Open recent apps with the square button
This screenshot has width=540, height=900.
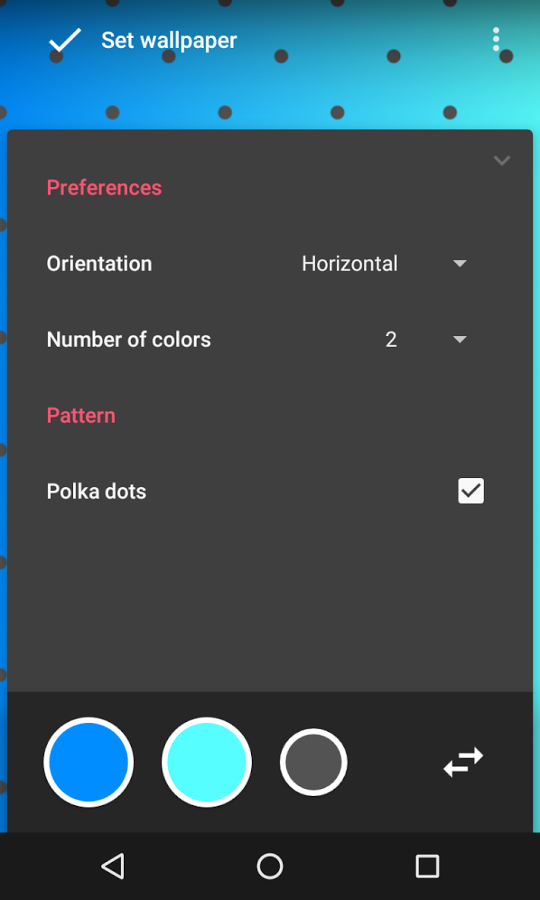[x=428, y=866]
